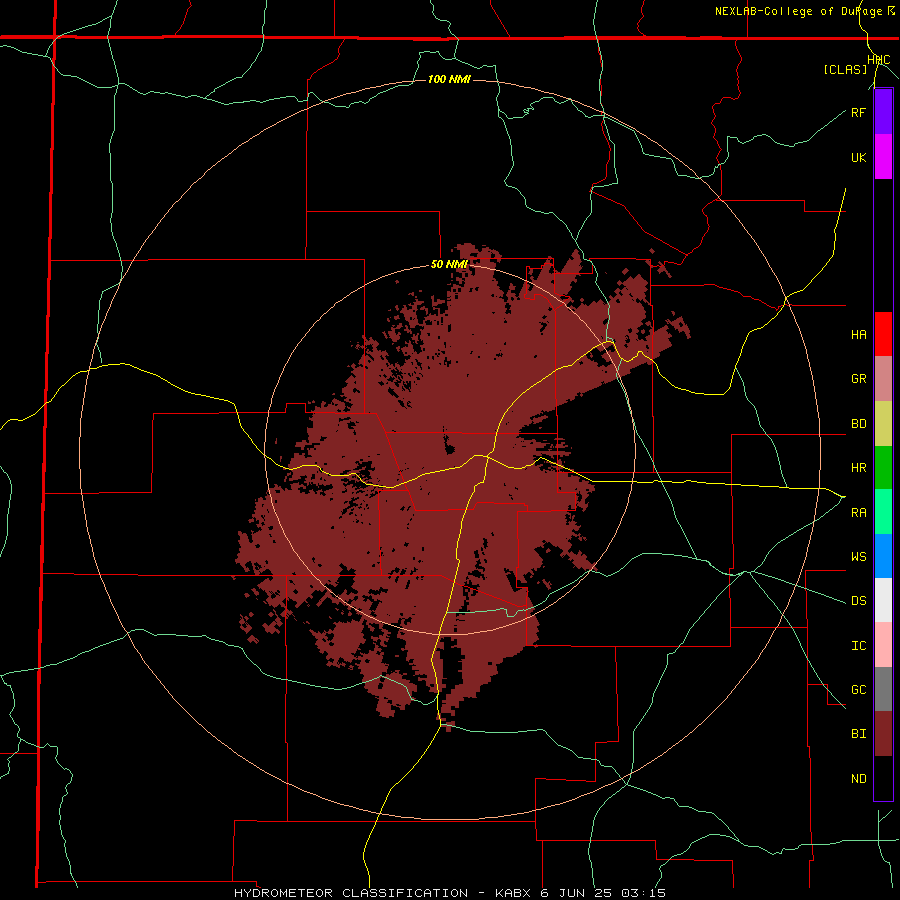Click the HA legend label

[x=858, y=334]
